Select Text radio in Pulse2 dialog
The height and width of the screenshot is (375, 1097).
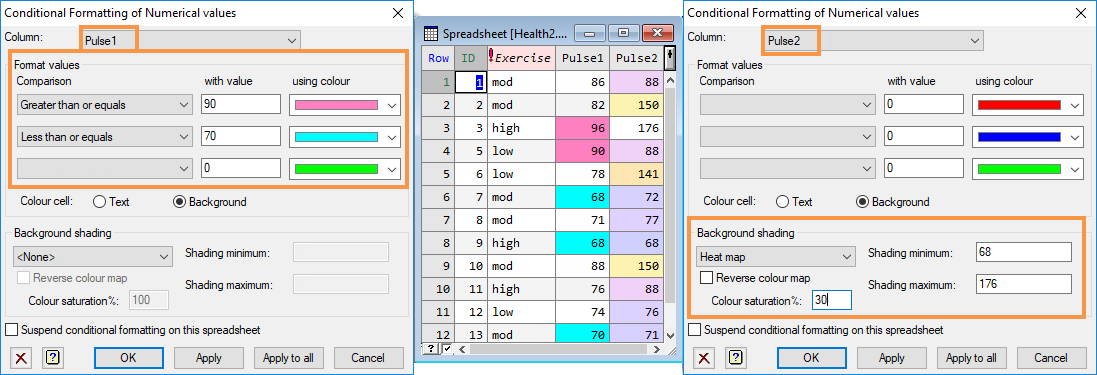click(x=782, y=202)
